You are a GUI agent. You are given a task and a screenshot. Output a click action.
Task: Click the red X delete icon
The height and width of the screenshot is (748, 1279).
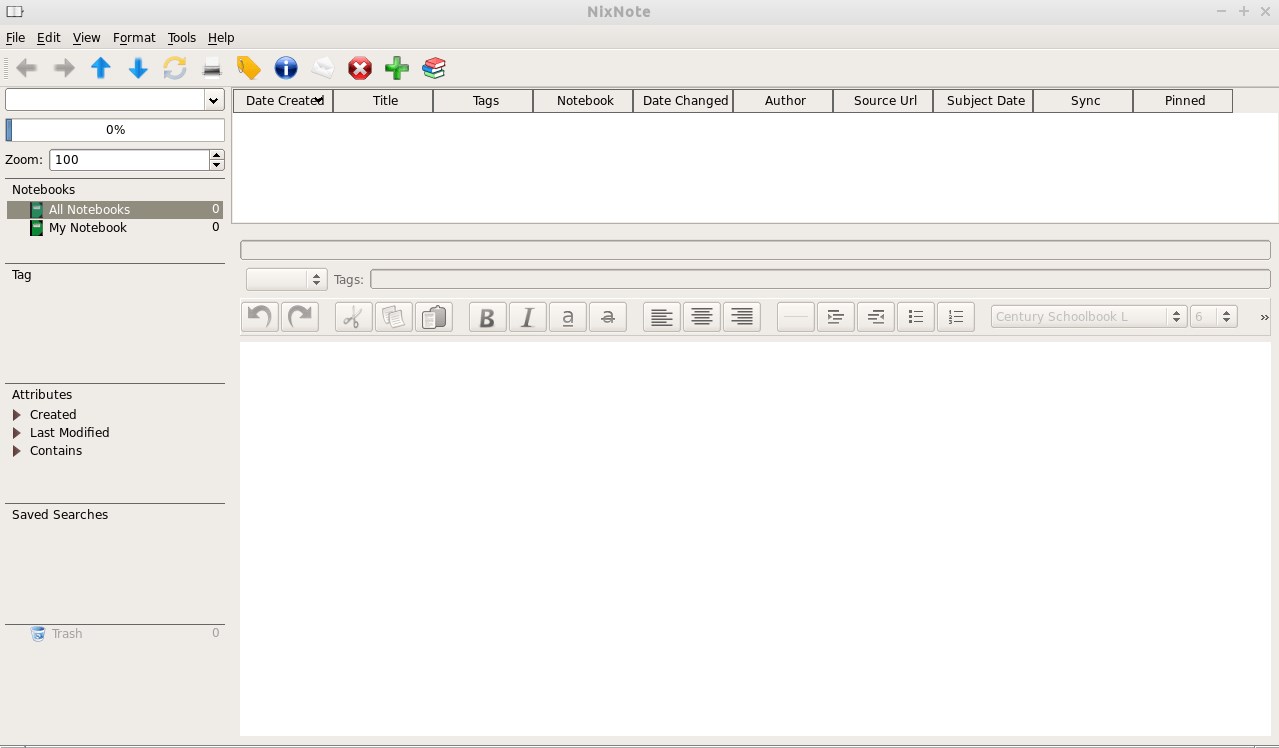360,68
